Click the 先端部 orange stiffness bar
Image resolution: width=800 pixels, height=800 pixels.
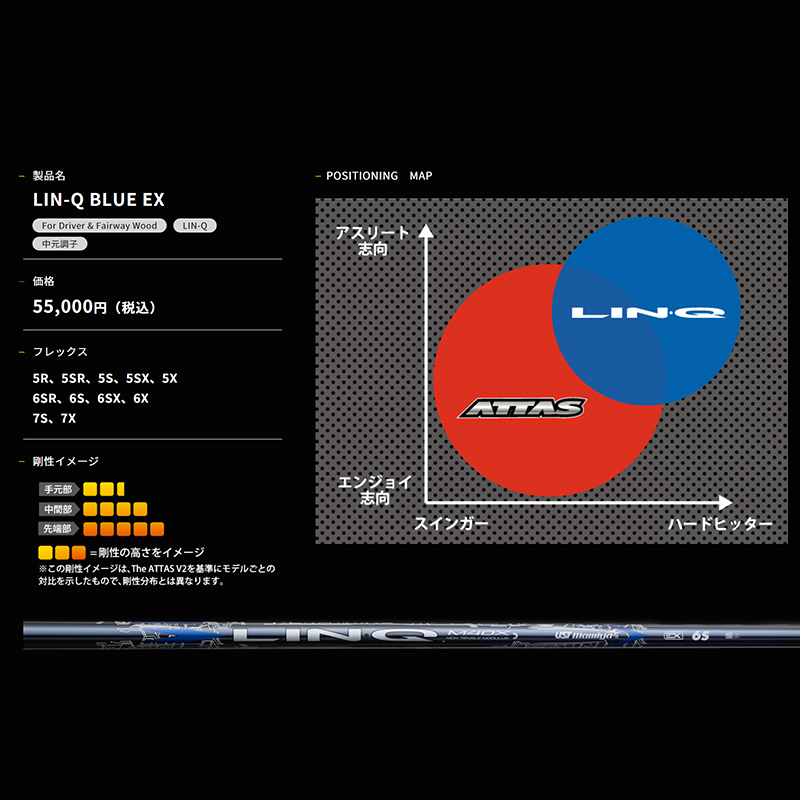[123, 529]
